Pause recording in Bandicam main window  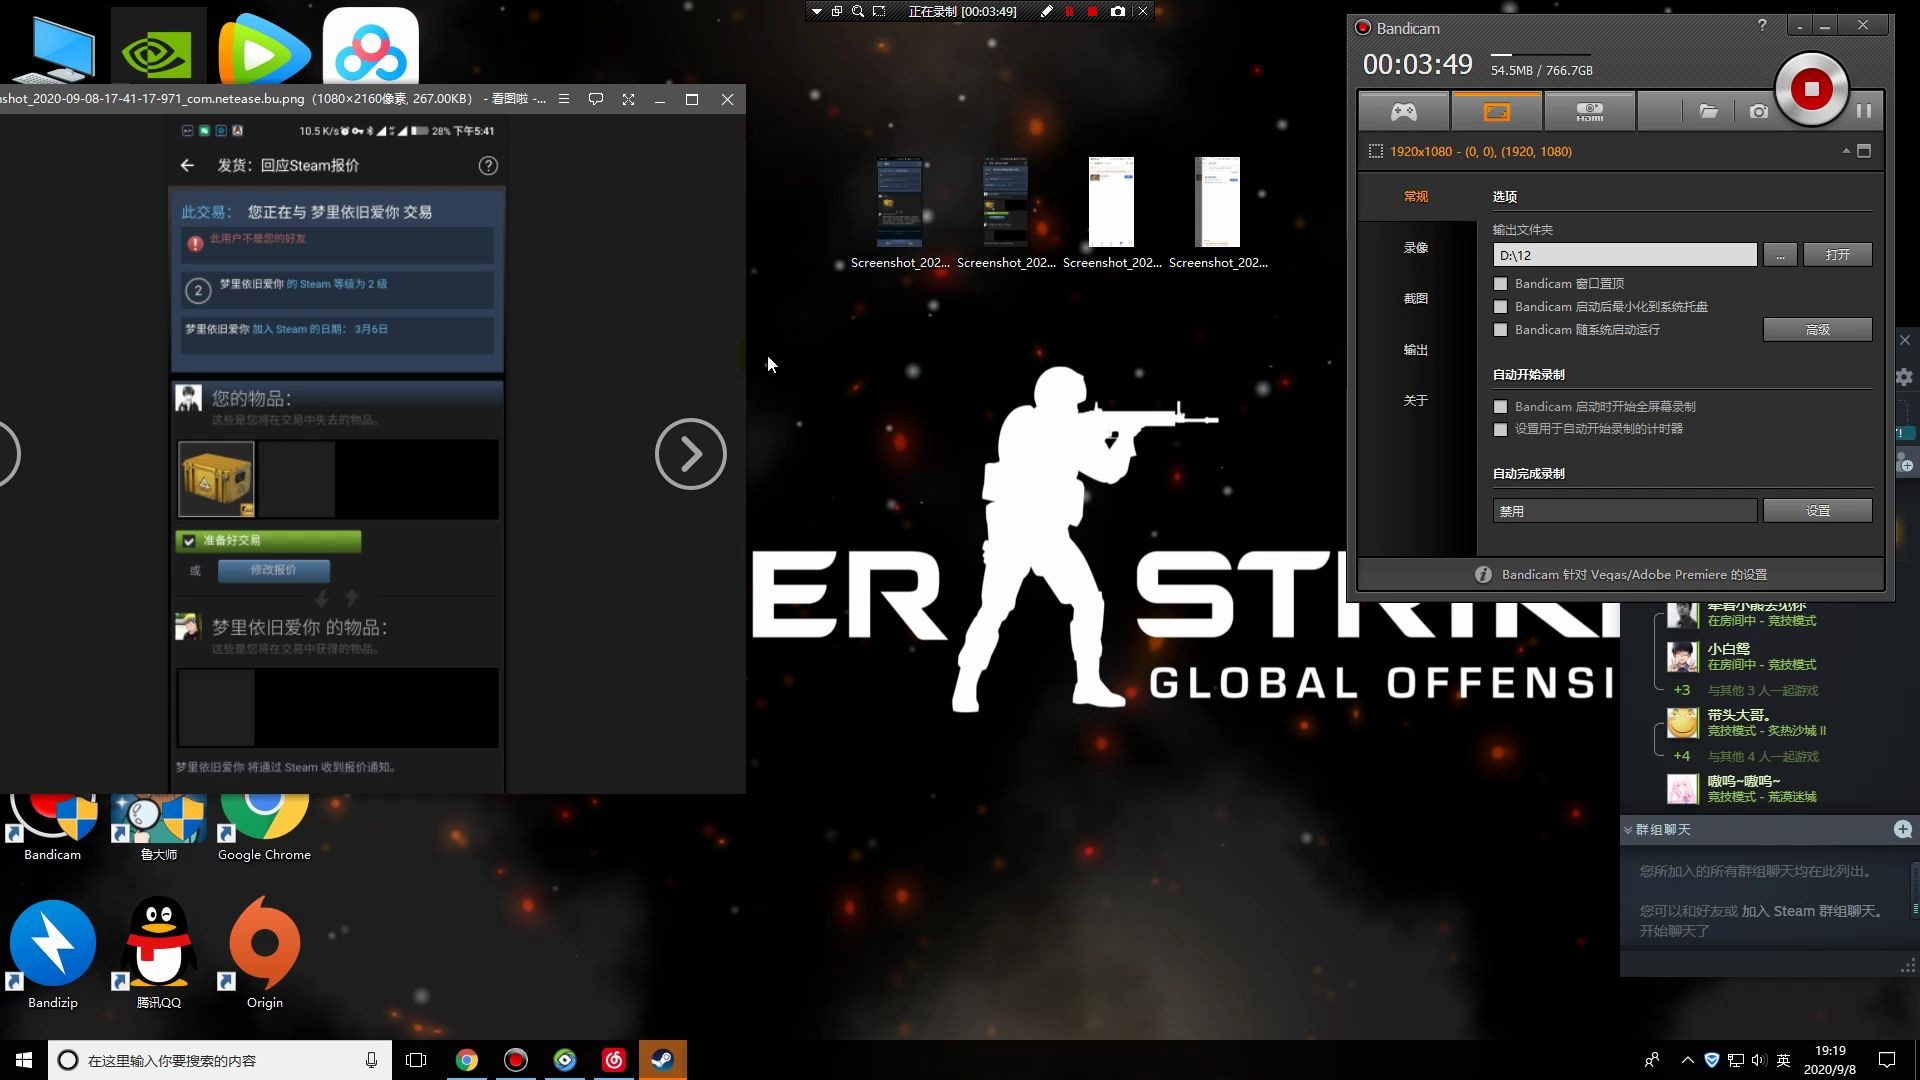point(1864,111)
